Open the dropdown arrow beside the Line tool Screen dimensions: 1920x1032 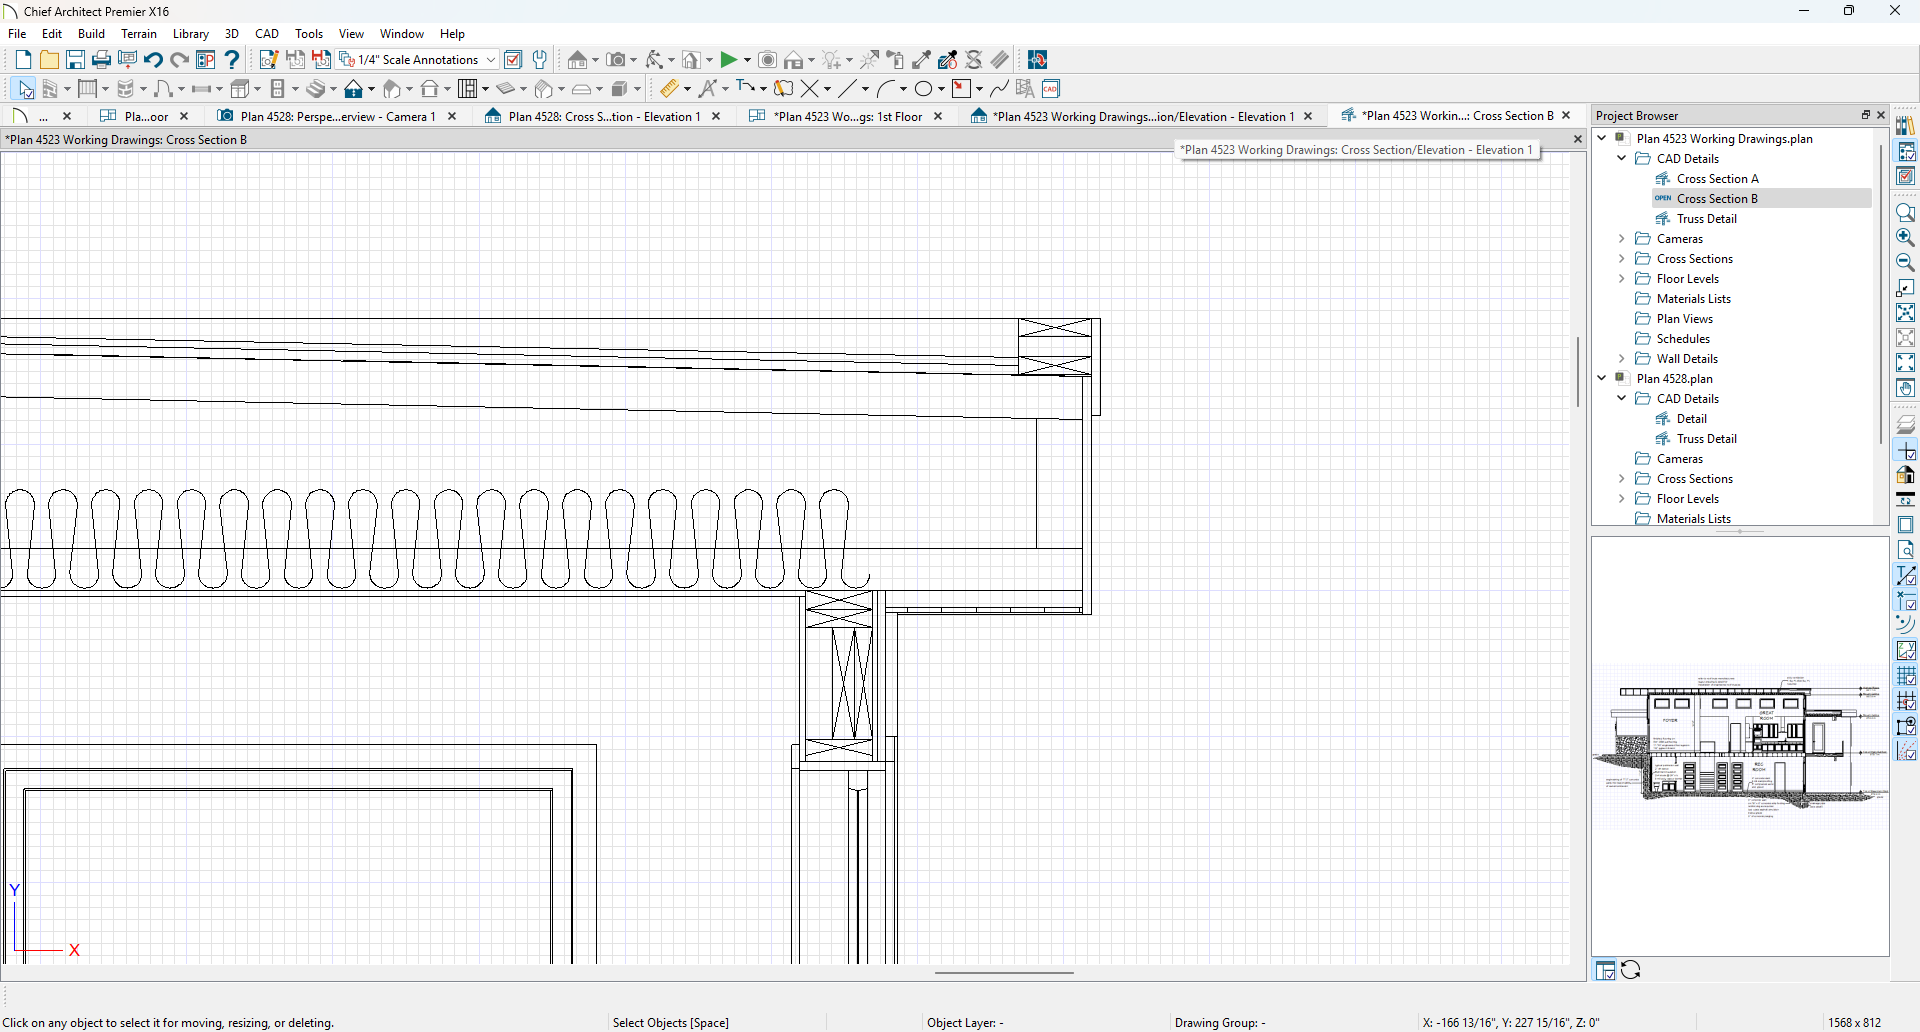click(x=866, y=89)
